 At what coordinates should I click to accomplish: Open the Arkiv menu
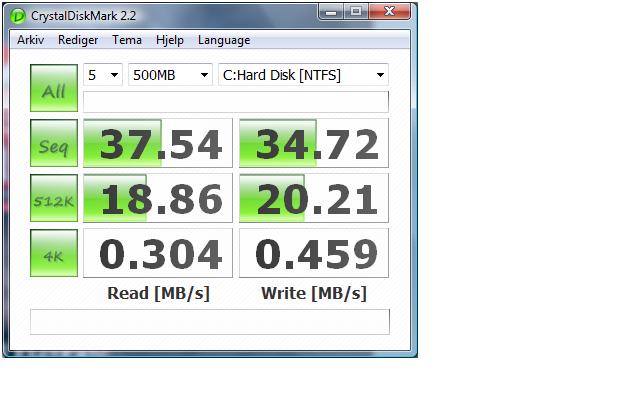pyautogui.click(x=31, y=40)
